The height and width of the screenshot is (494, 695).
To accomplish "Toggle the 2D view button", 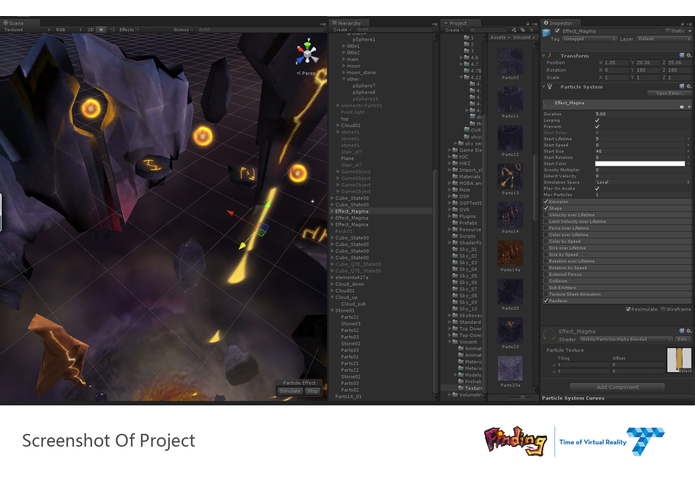I will pyautogui.click(x=90, y=30).
